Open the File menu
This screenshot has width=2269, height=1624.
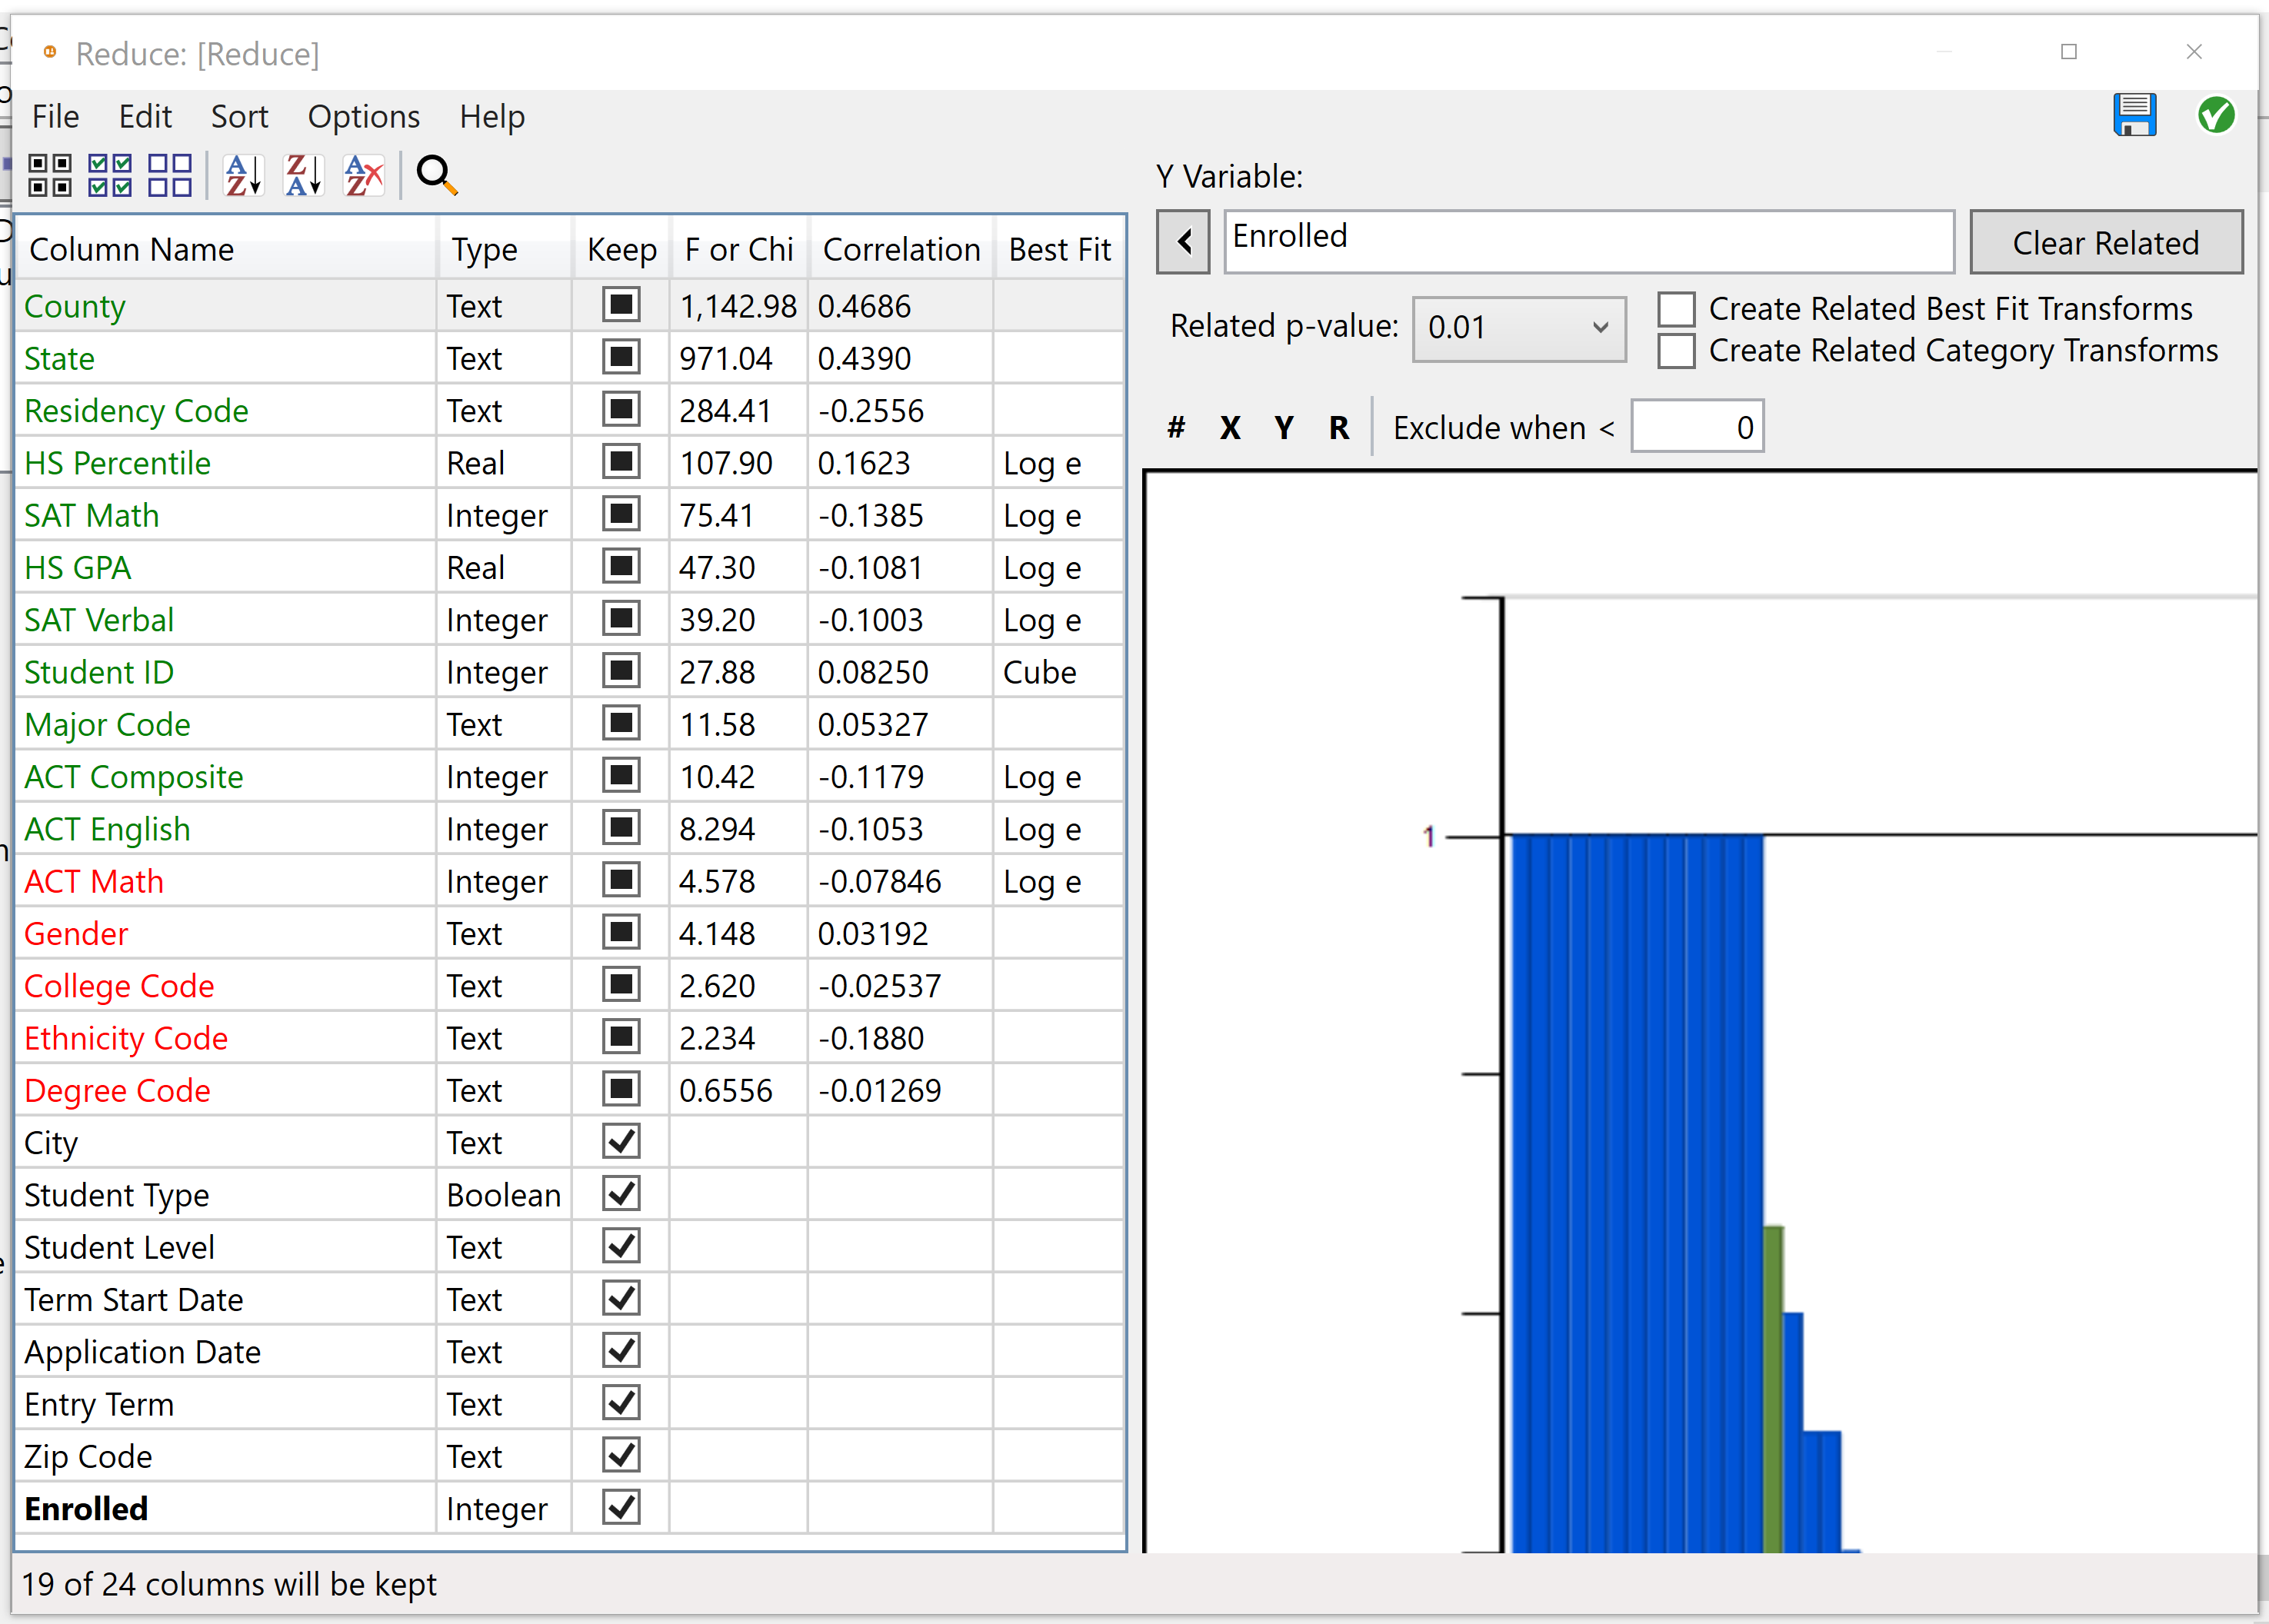point(55,117)
